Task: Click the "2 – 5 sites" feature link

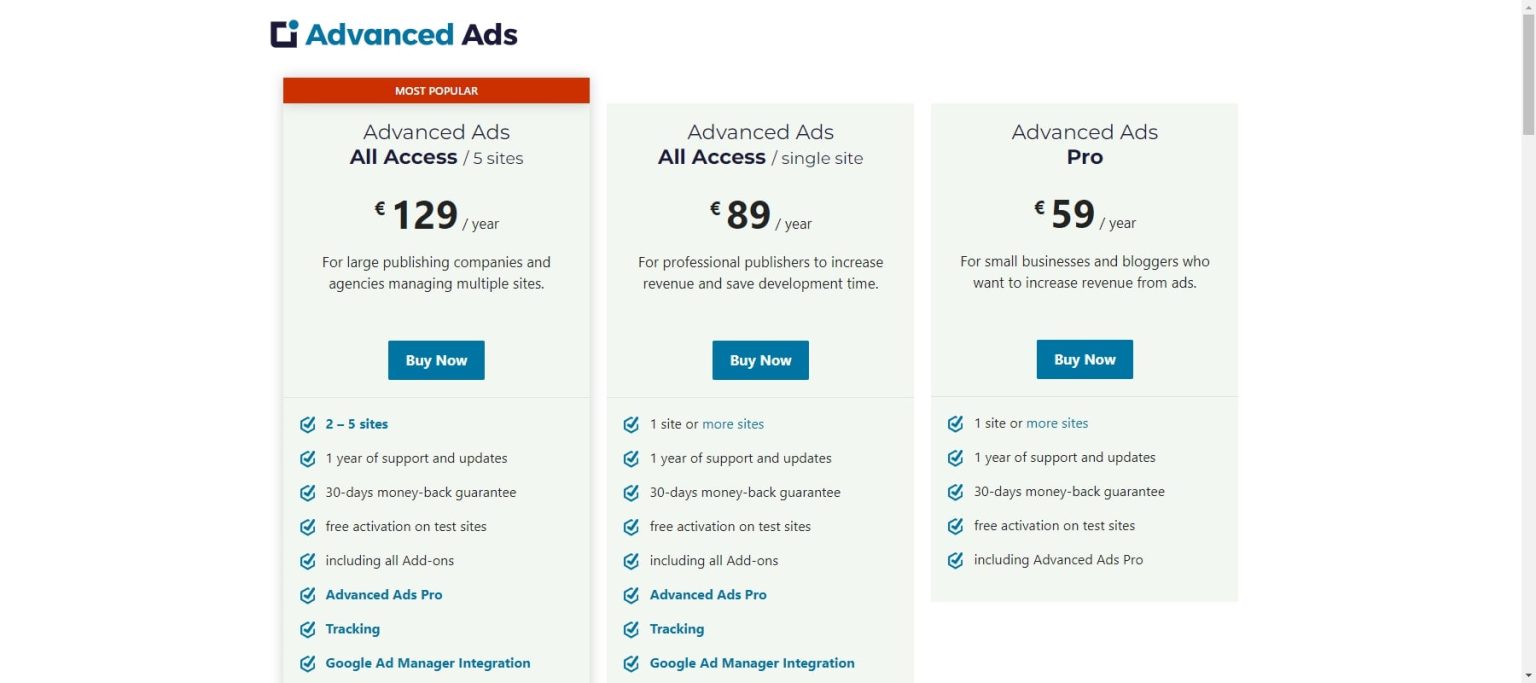Action: point(356,424)
